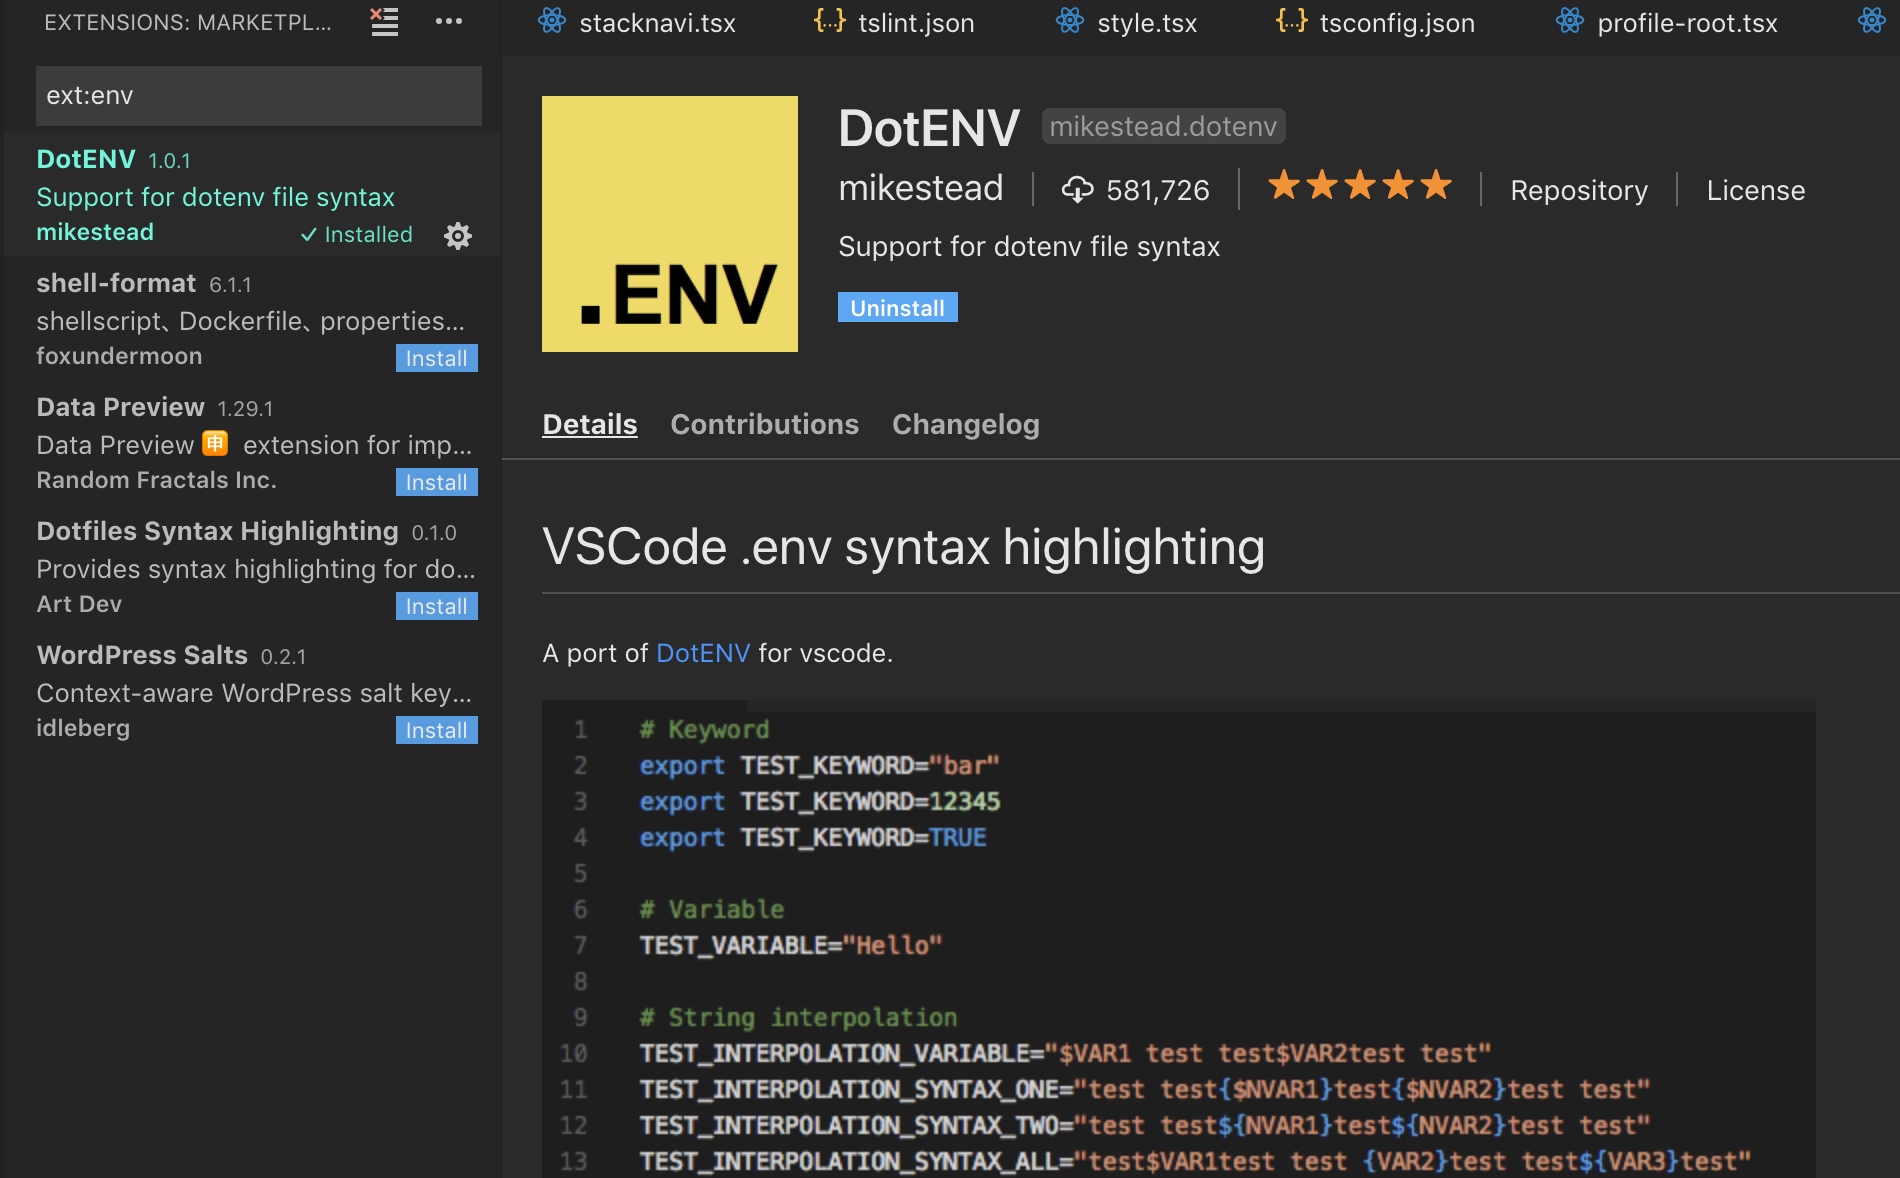Open the extensions More Actions ellipsis menu
This screenshot has width=1900, height=1178.
[x=449, y=21]
